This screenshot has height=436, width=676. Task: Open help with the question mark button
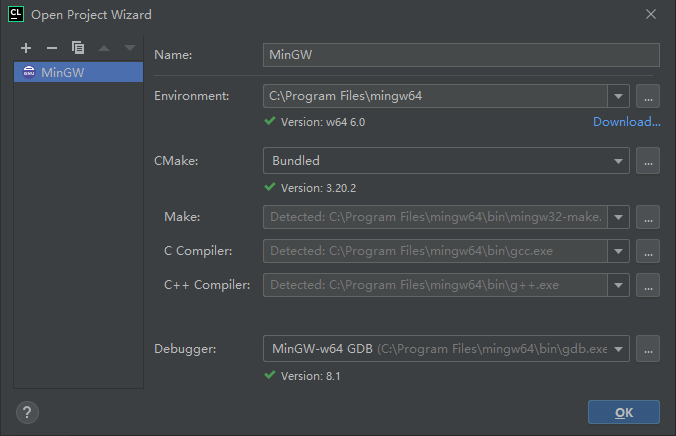tap(27, 412)
